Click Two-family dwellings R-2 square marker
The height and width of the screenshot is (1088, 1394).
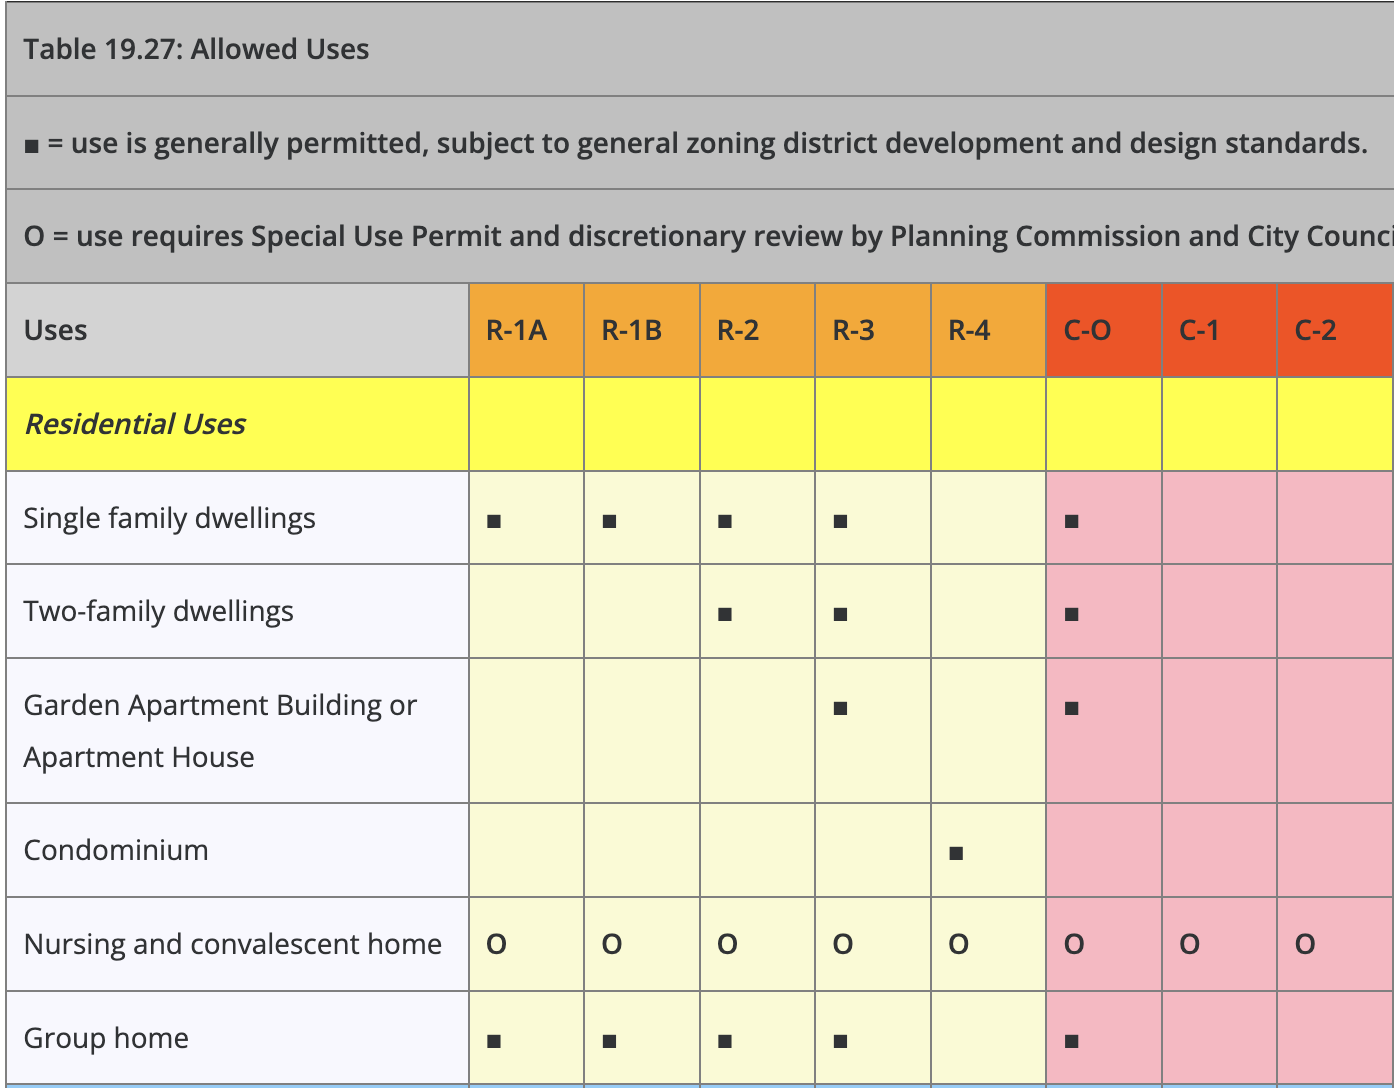pos(725,614)
